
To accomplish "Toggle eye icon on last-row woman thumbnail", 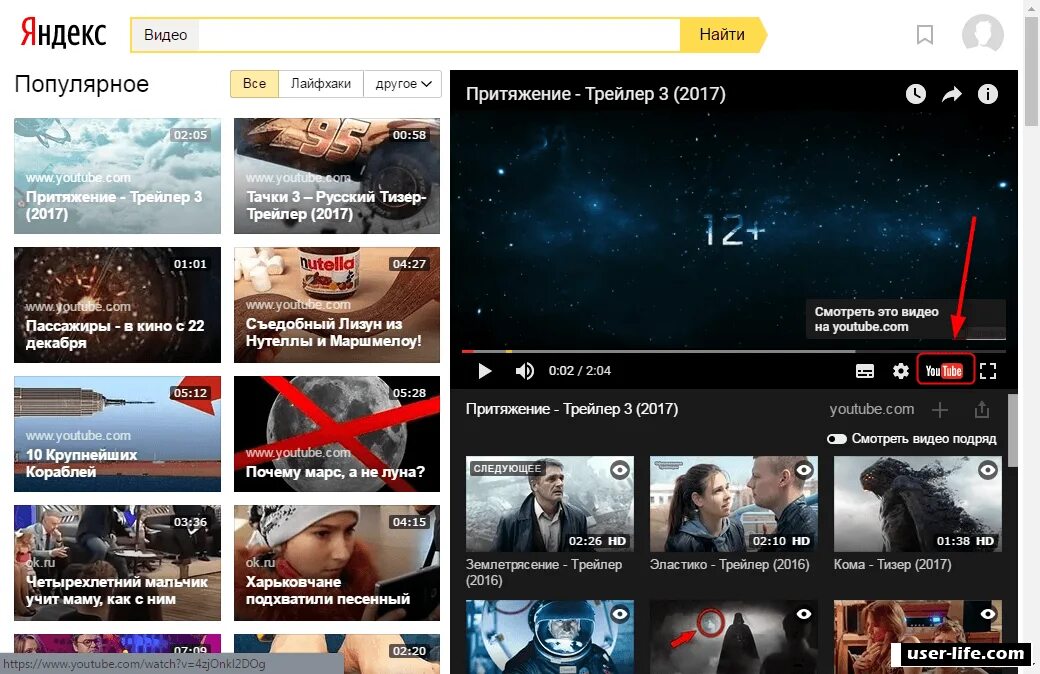I will (988, 614).
